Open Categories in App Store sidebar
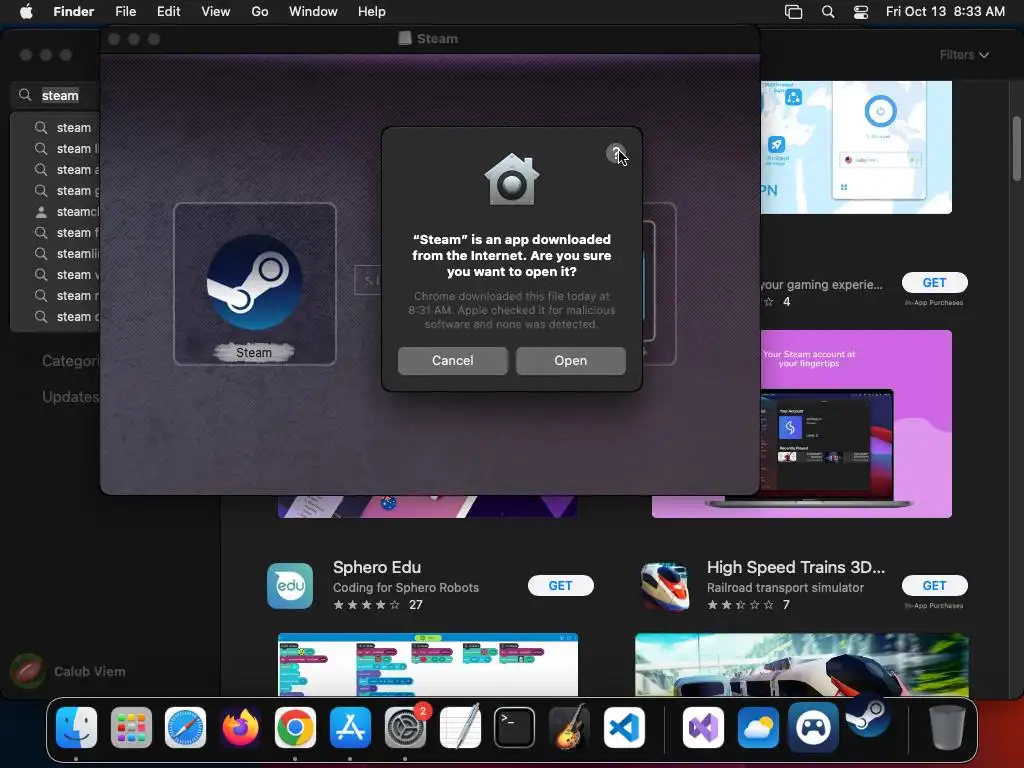Viewport: 1024px width, 768px height. (x=71, y=361)
